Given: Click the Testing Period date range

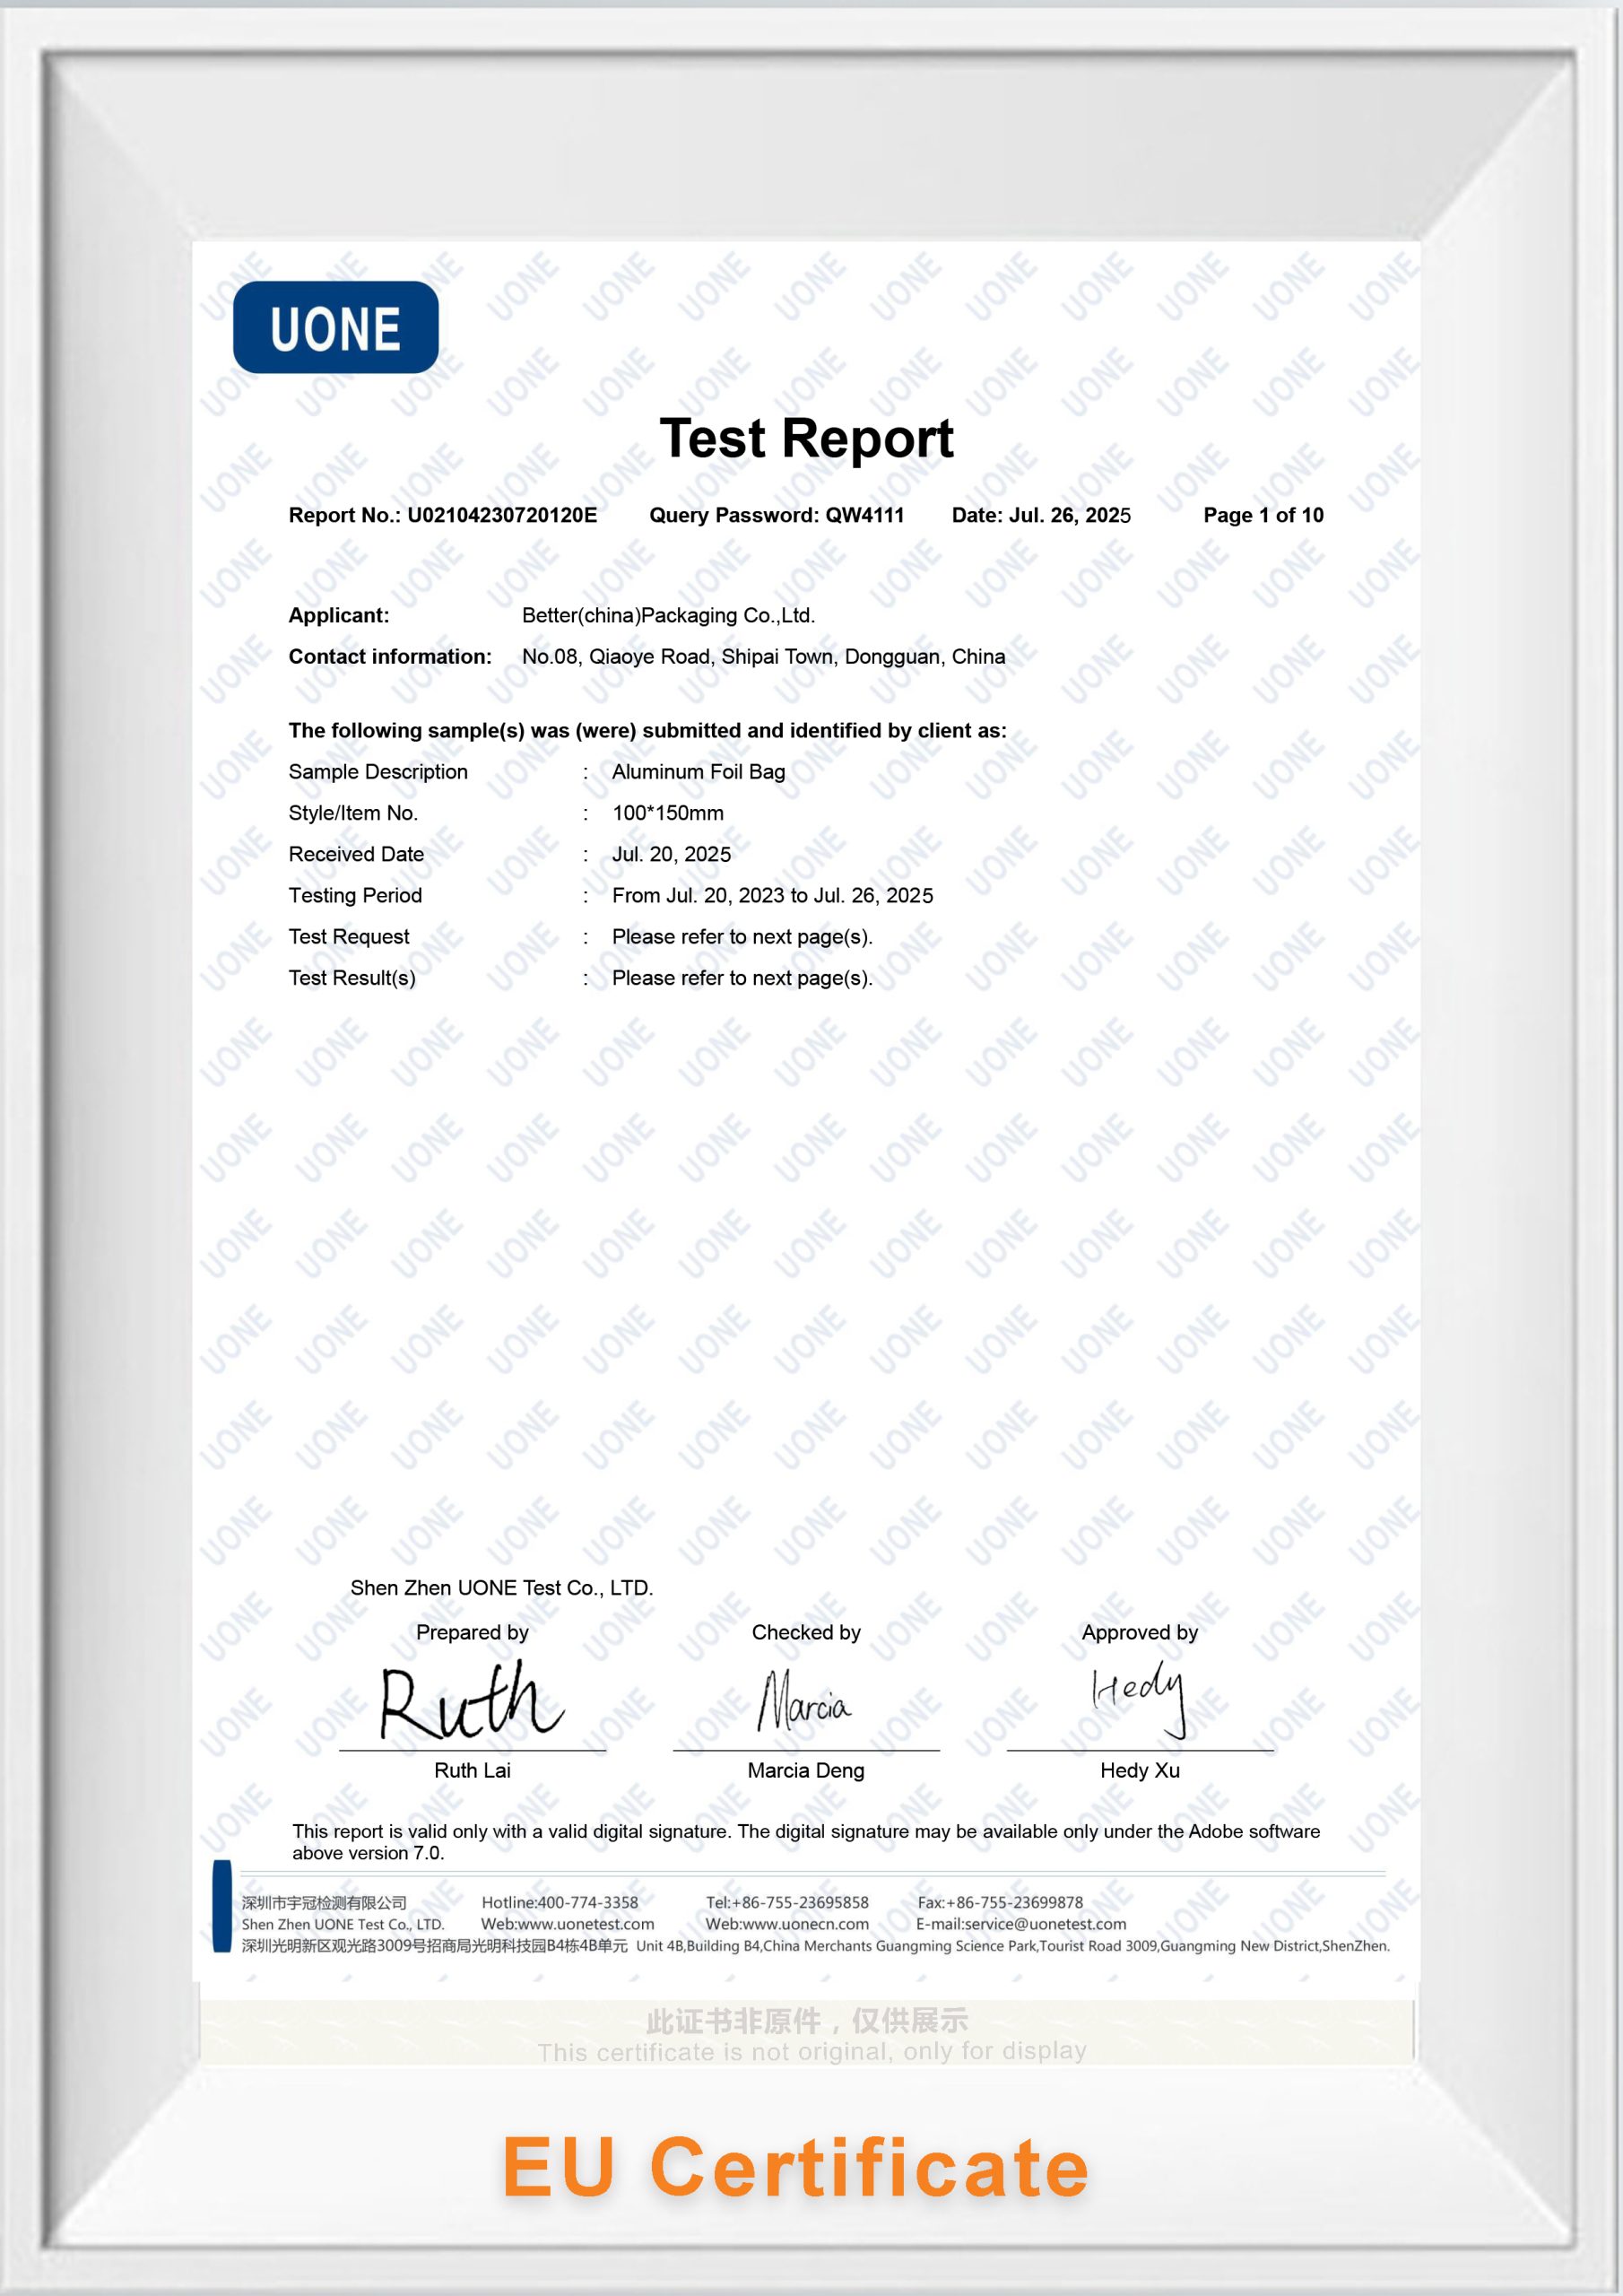Looking at the screenshot, I should tap(772, 896).
